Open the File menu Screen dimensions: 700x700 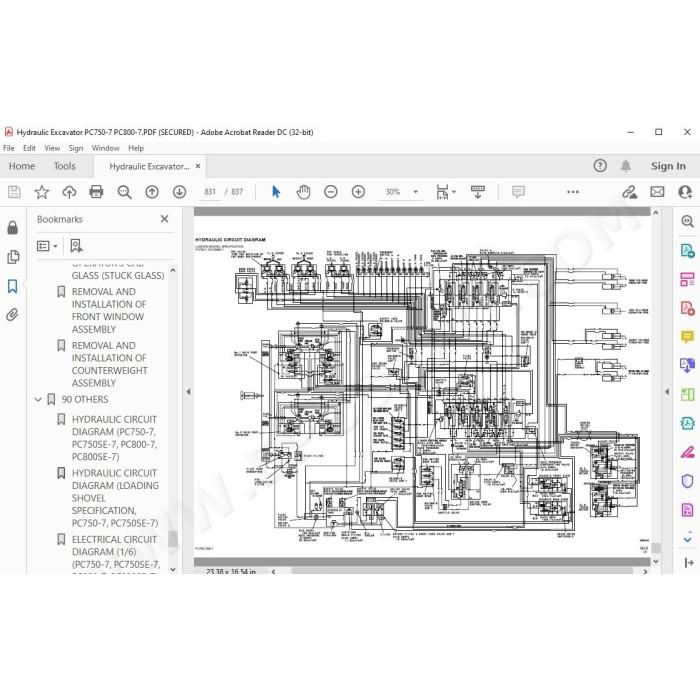[x=9, y=148]
